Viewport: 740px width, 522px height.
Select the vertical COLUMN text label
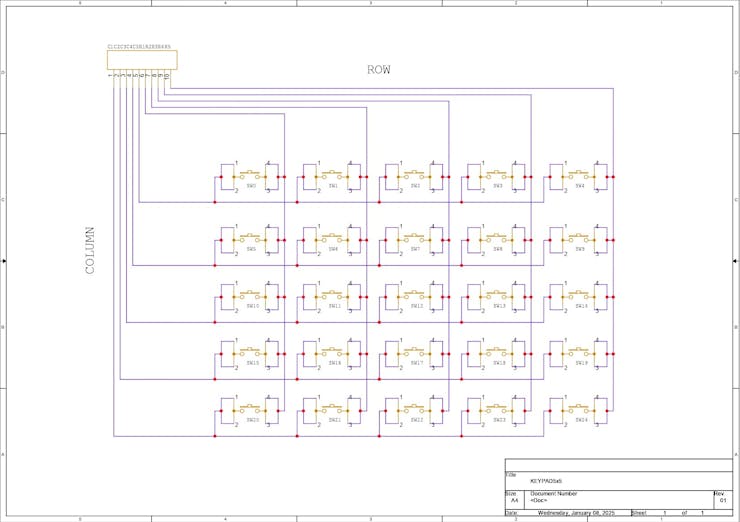[x=90, y=250]
